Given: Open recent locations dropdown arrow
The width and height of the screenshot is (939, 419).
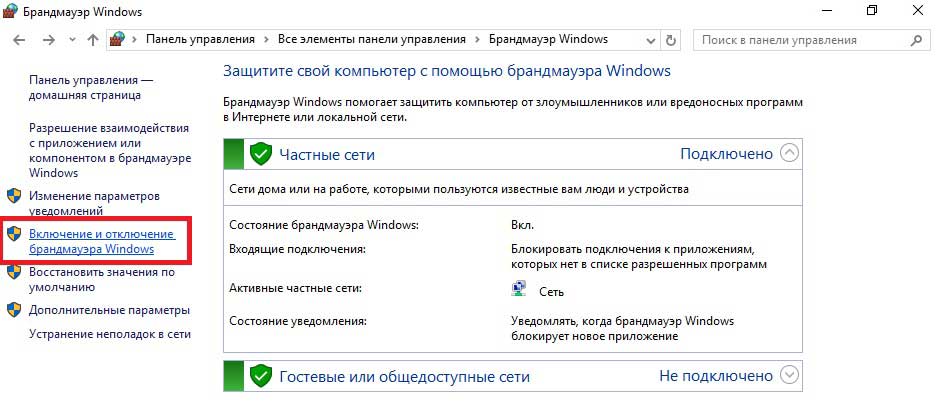Looking at the screenshot, I should [x=72, y=40].
